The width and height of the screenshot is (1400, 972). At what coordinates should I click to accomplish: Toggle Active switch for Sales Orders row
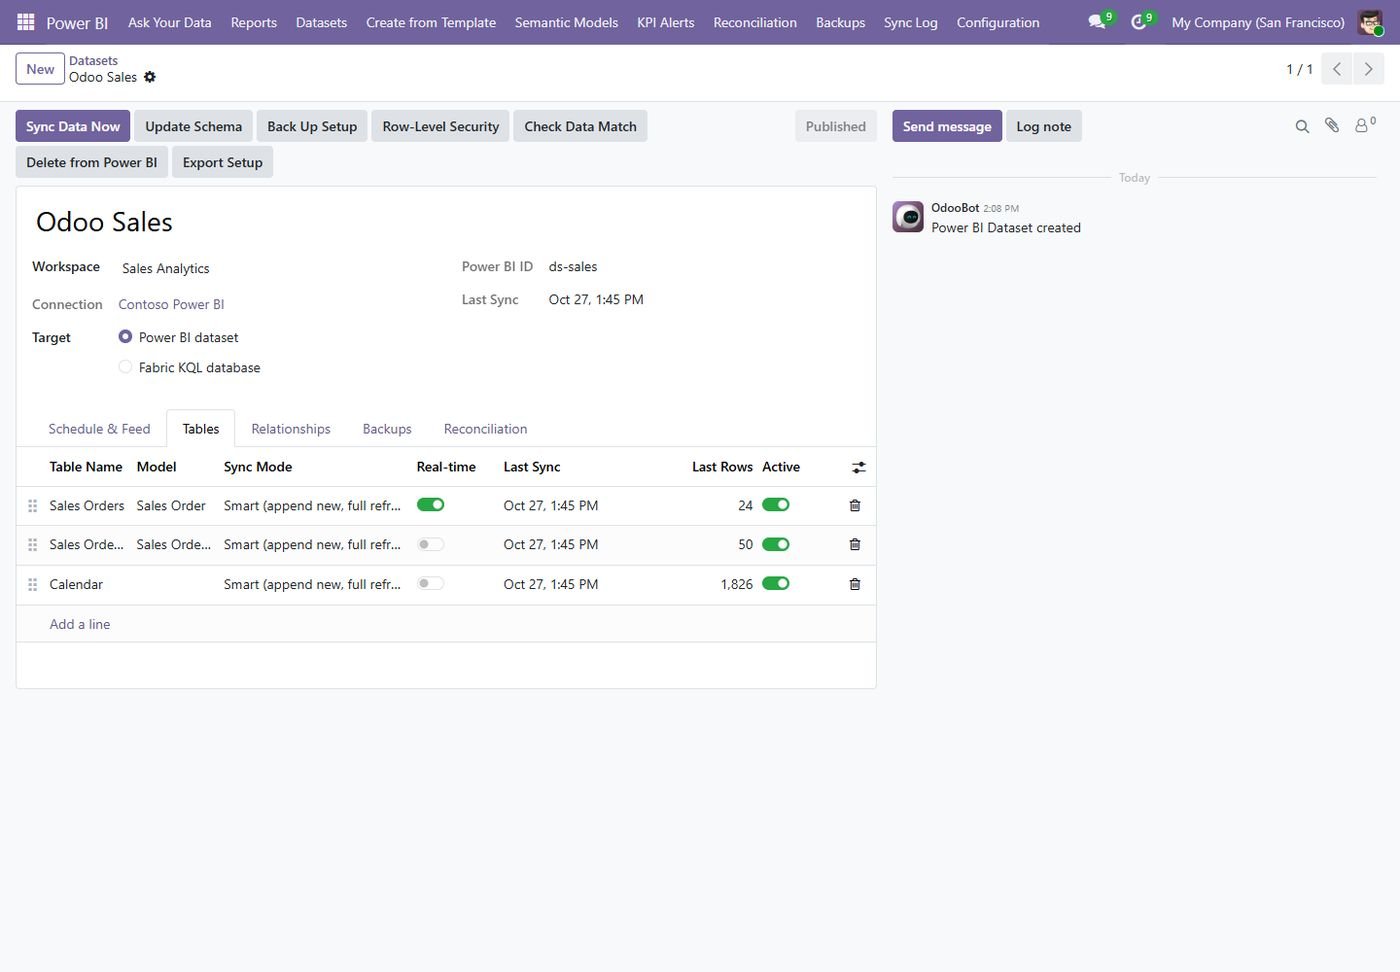(x=776, y=505)
